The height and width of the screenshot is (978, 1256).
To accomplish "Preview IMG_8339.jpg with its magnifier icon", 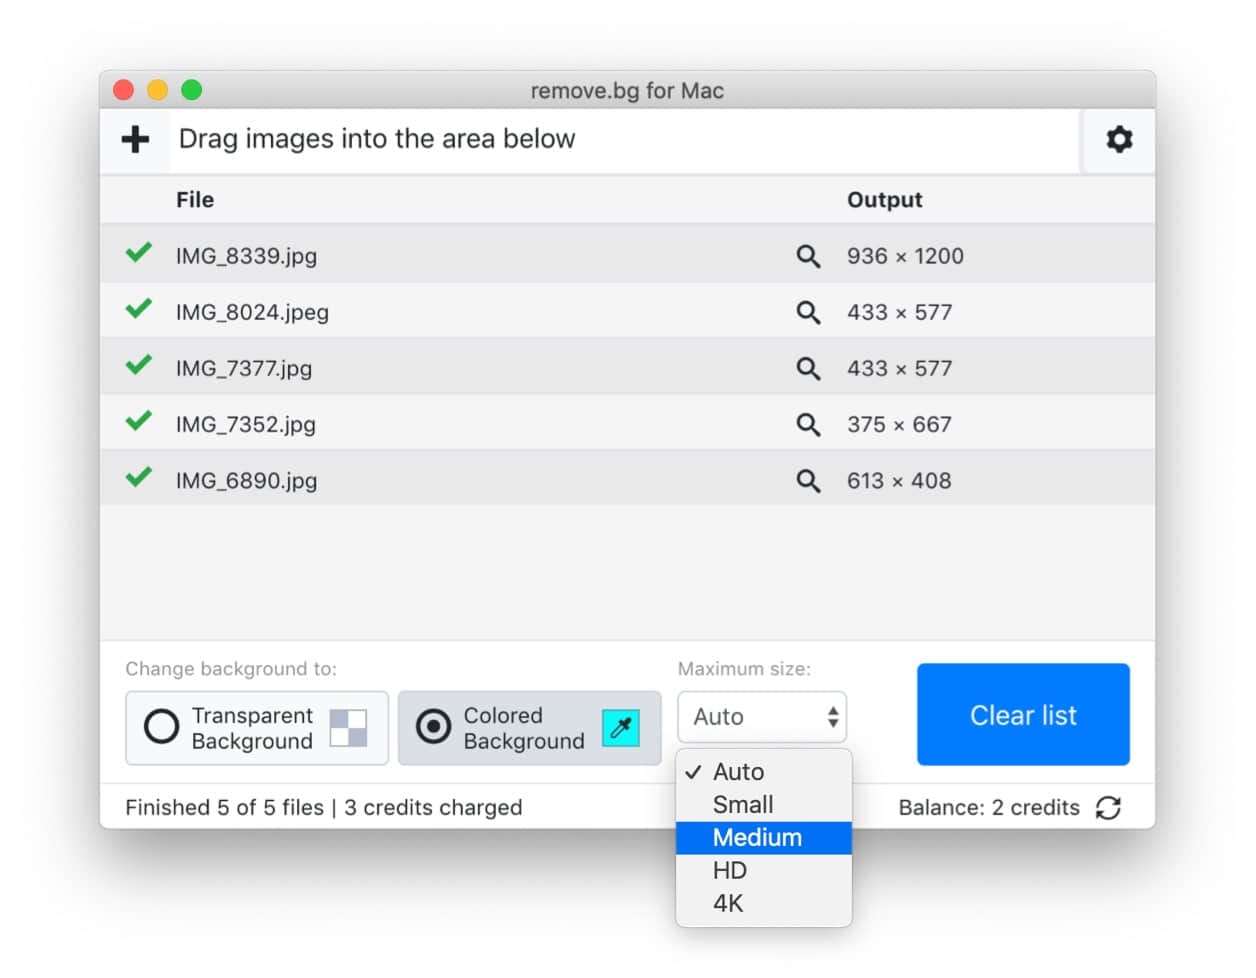I will [x=808, y=256].
